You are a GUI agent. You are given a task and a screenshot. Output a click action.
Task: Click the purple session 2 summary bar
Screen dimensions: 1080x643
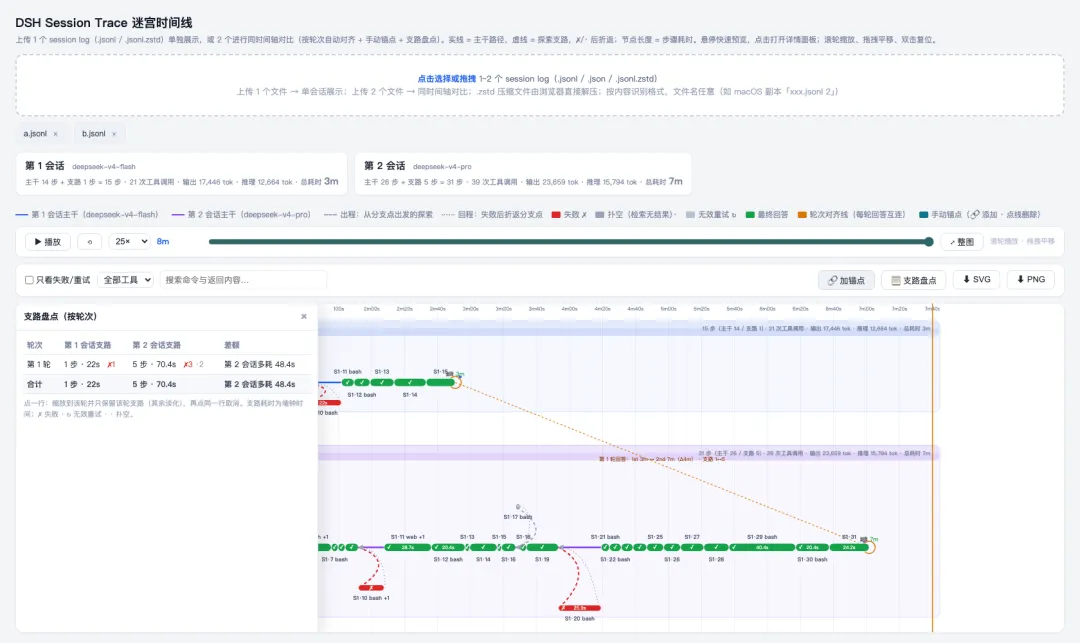(628, 453)
